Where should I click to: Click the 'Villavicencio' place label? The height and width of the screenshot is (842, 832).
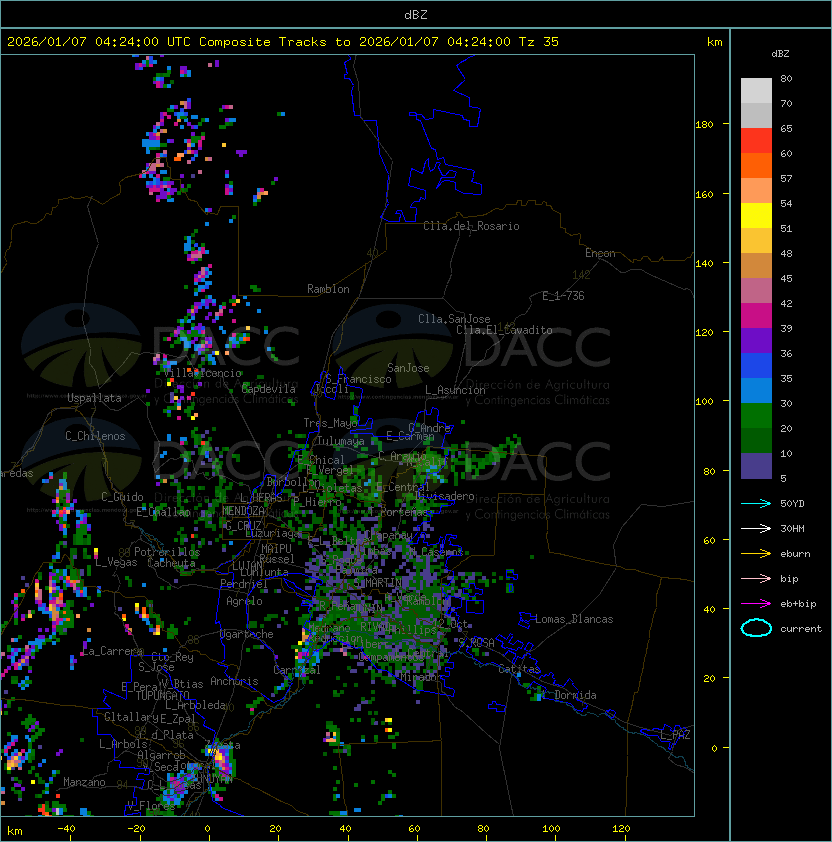coord(202,373)
